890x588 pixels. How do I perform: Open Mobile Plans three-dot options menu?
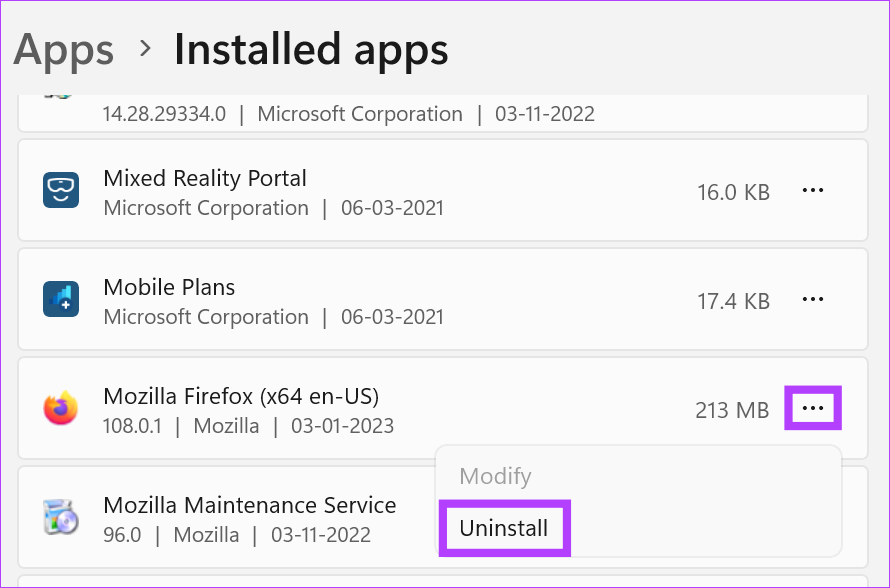point(813,300)
